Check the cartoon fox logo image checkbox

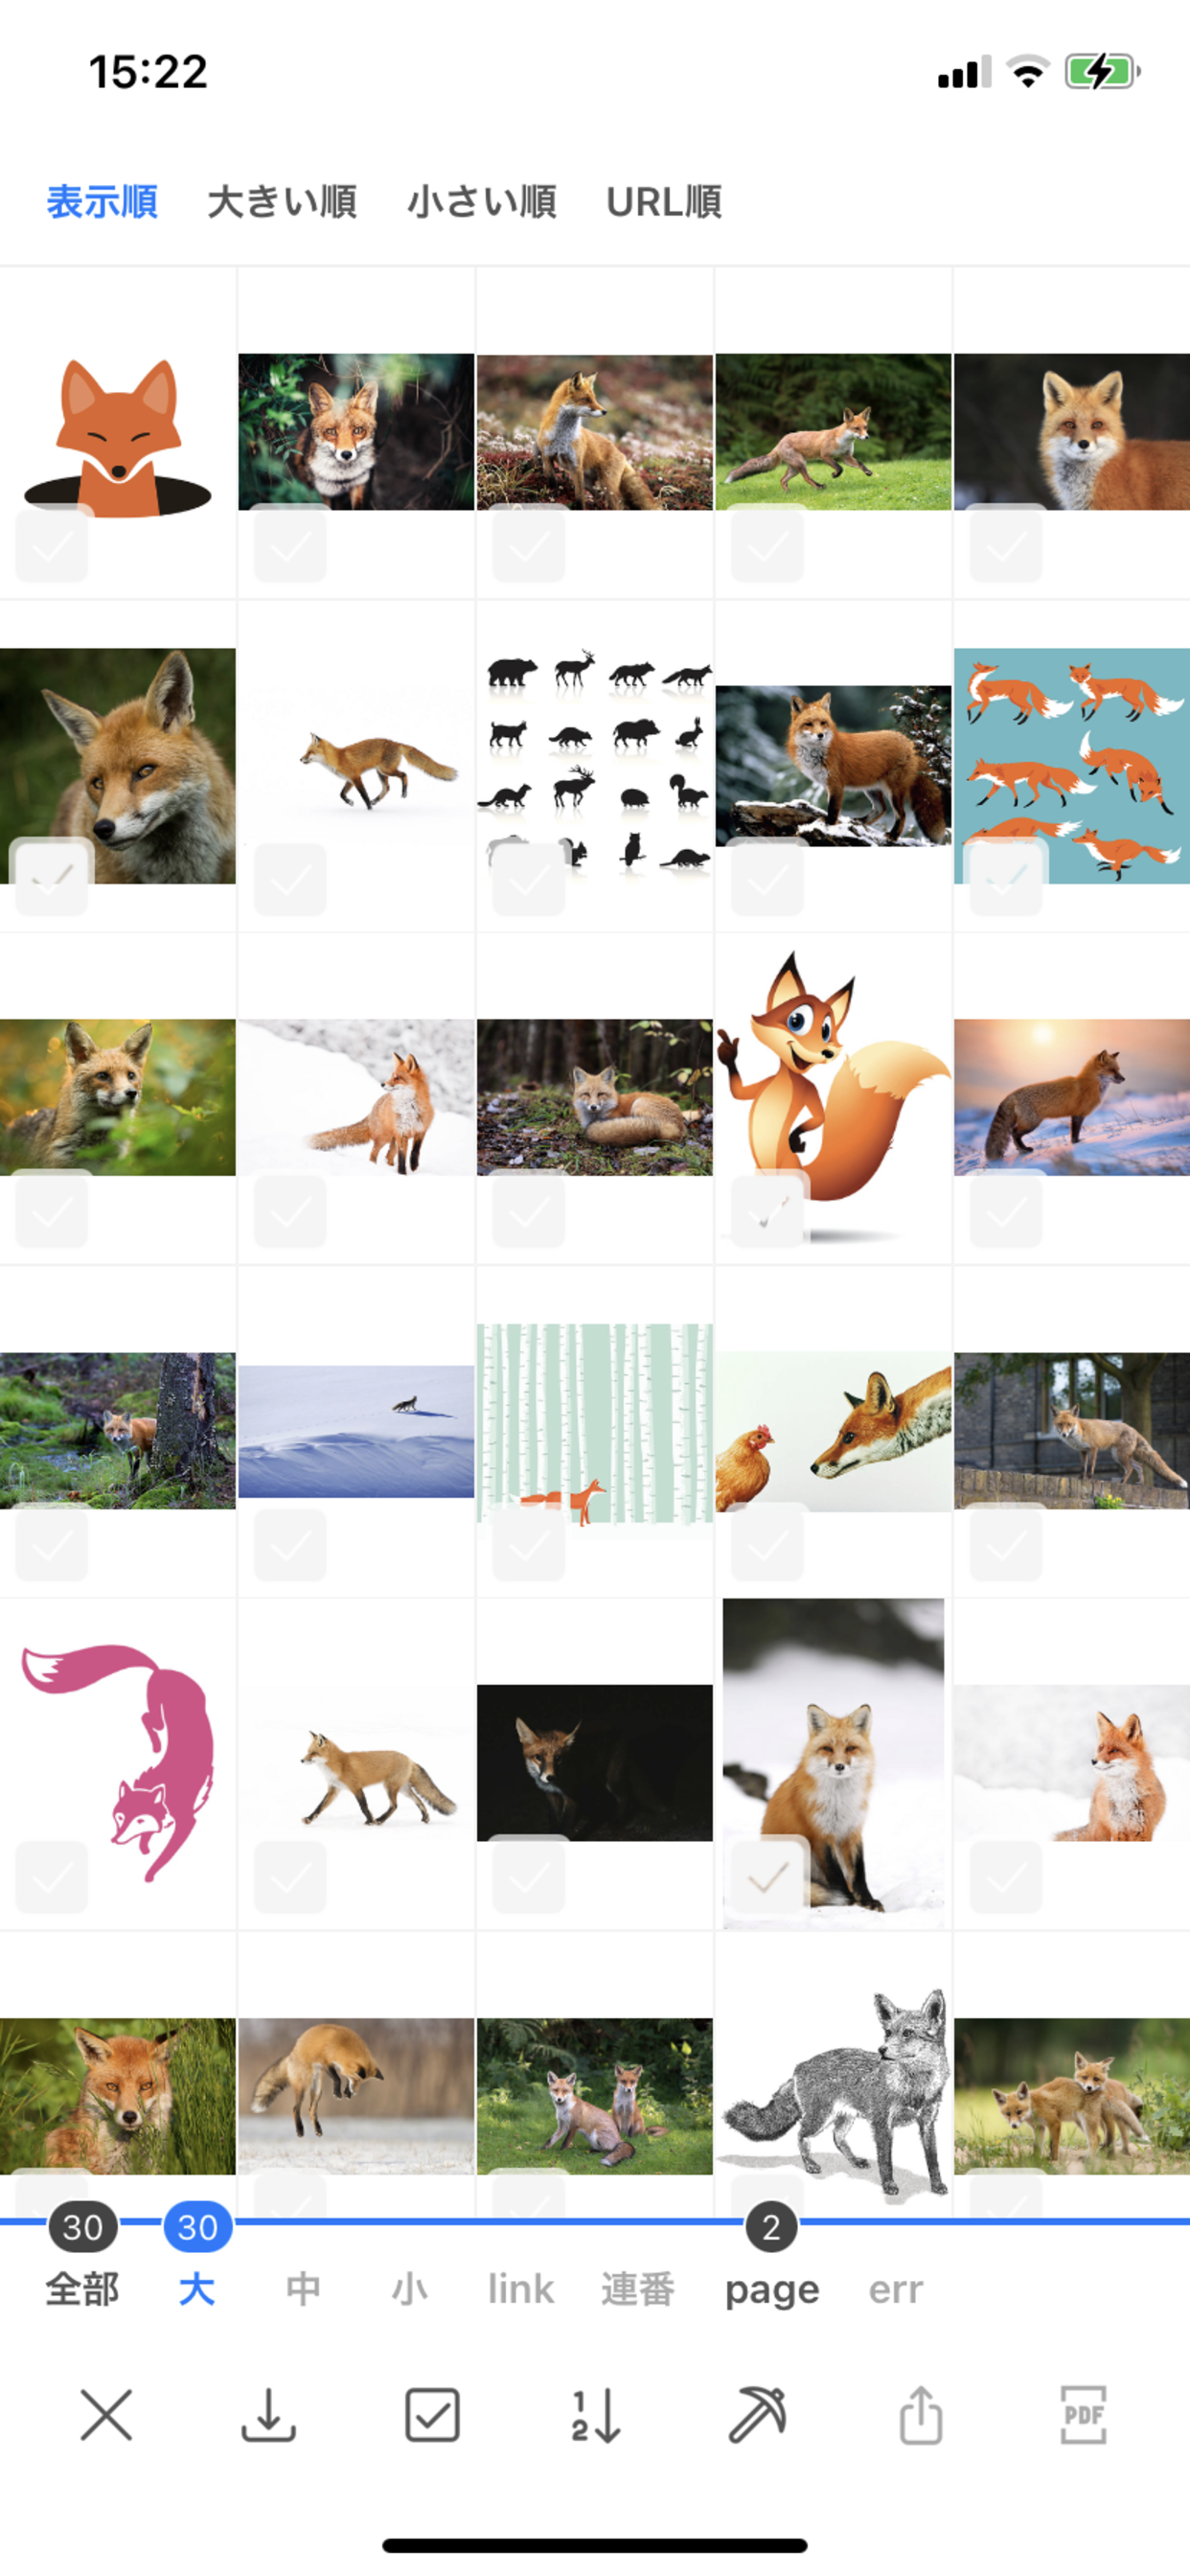coord(52,545)
